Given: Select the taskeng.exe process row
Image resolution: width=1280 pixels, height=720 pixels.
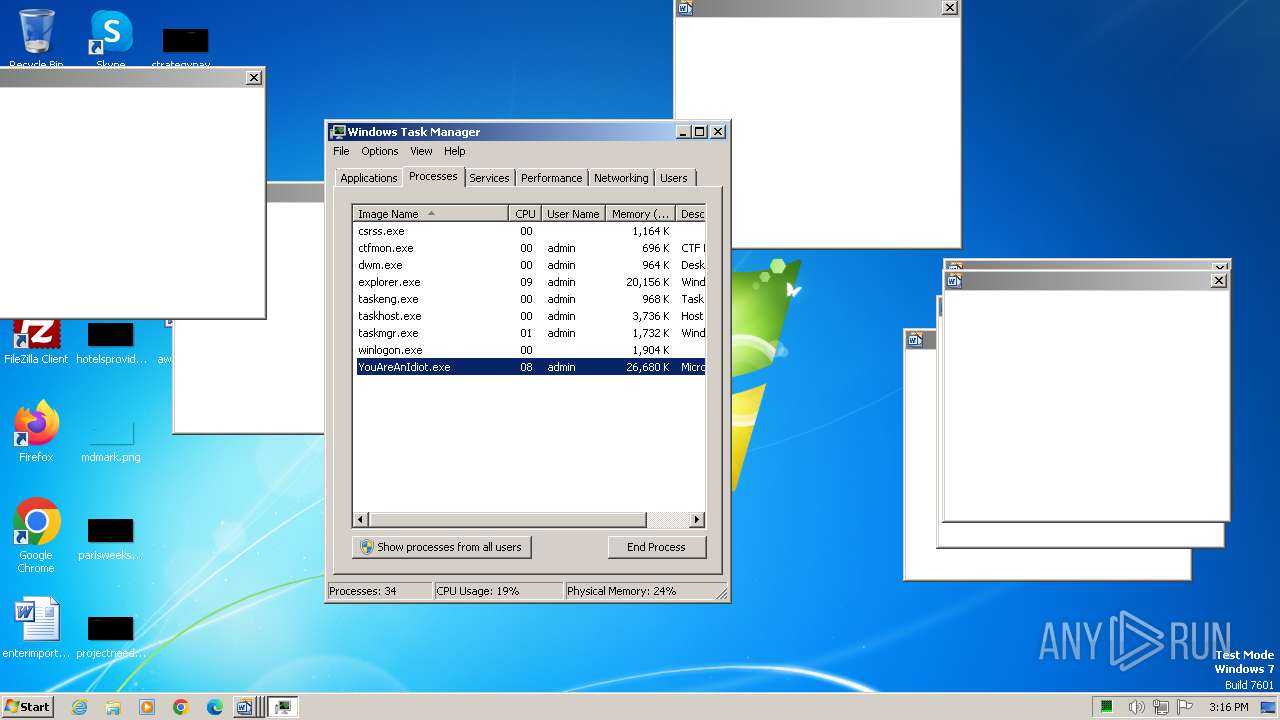Looking at the screenshot, I should click(x=530, y=299).
